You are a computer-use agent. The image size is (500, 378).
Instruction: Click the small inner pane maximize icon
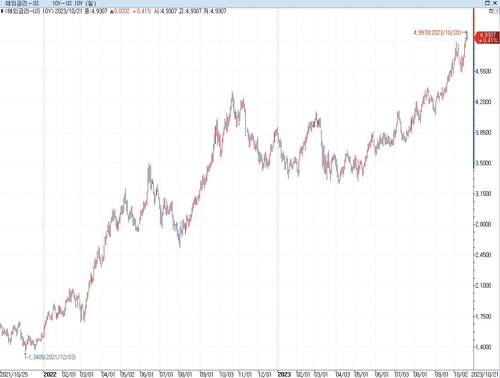click(x=491, y=11)
